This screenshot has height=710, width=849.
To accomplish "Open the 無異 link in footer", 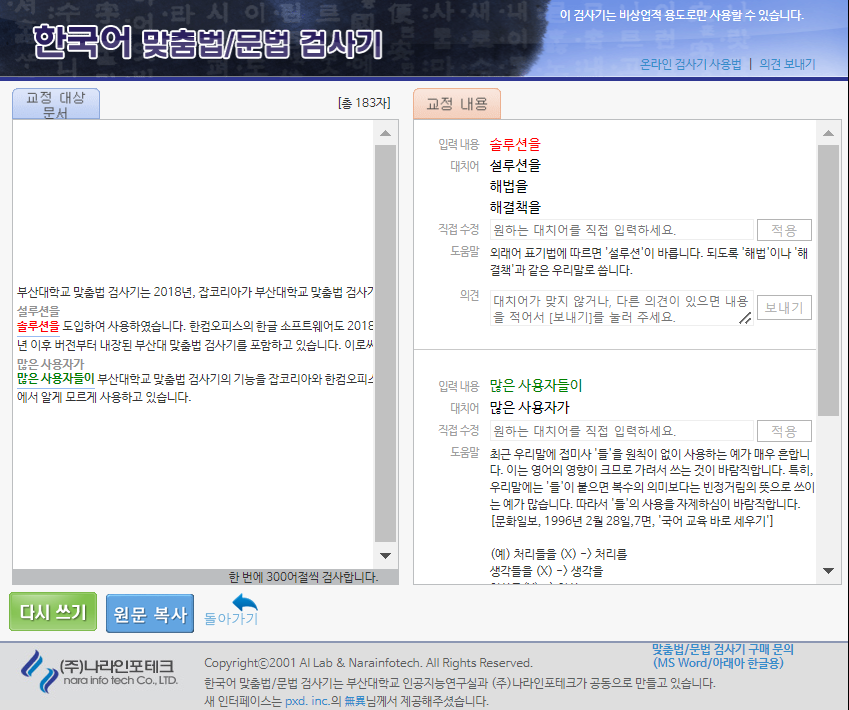I will click(x=355, y=701).
